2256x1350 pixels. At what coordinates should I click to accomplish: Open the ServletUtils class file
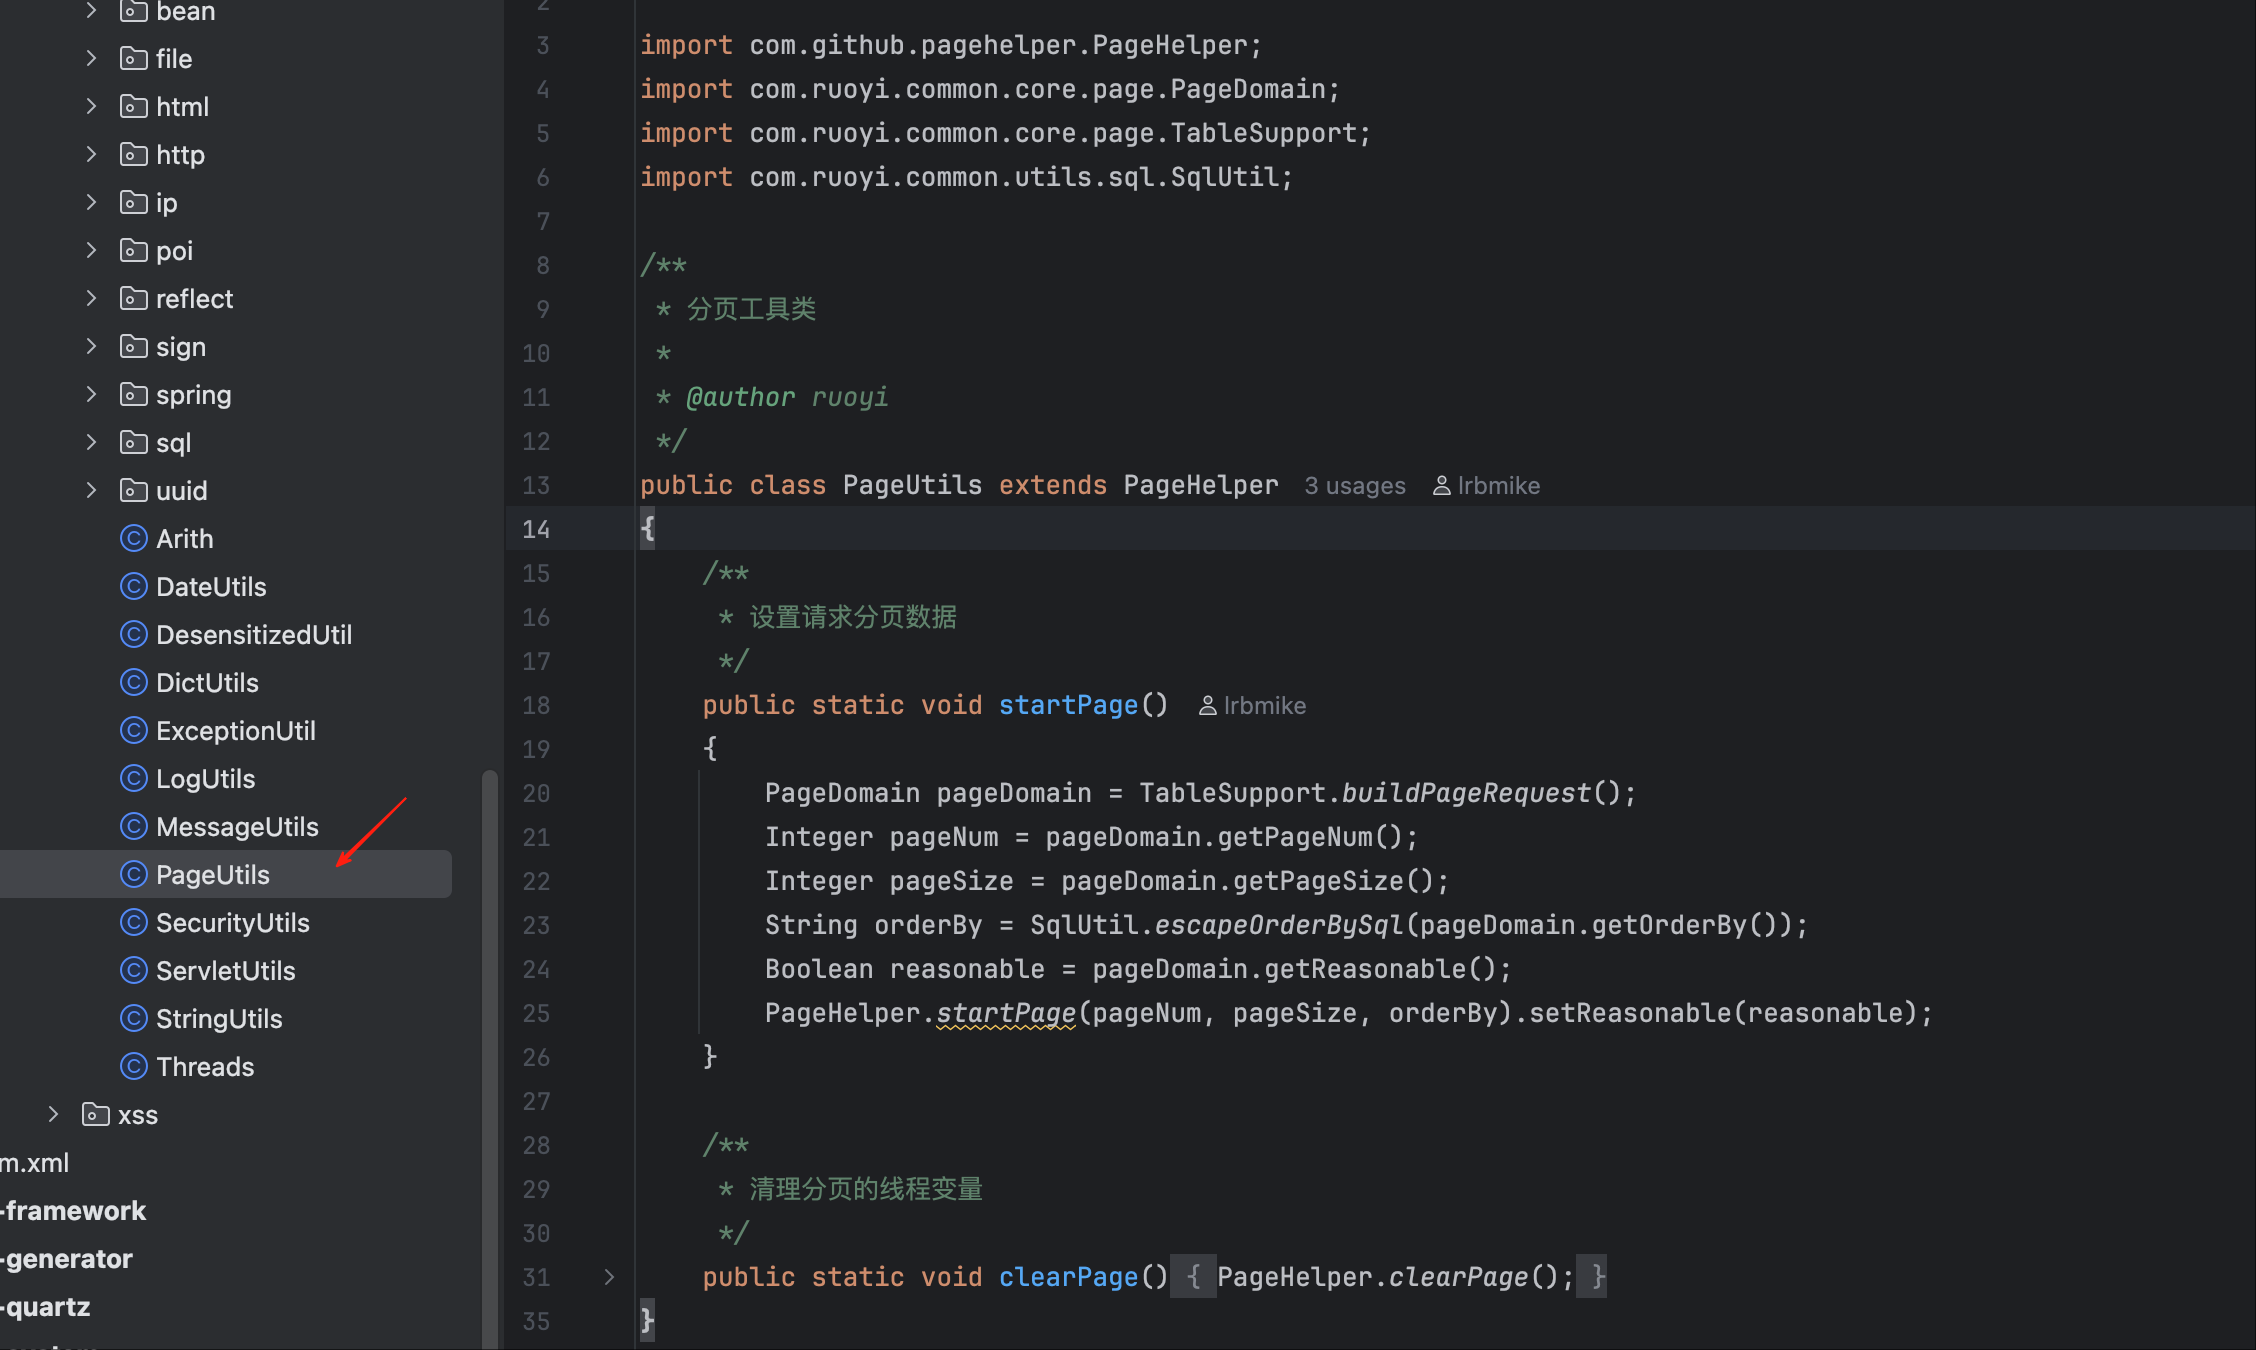pos(225,971)
